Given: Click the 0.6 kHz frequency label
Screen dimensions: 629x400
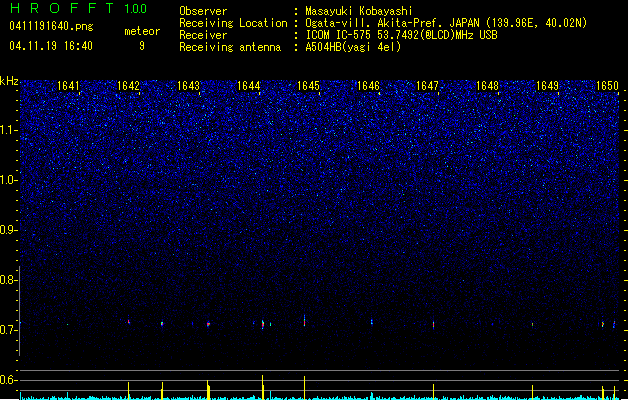Looking at the screenshot, I should click(x=9, y=380).
